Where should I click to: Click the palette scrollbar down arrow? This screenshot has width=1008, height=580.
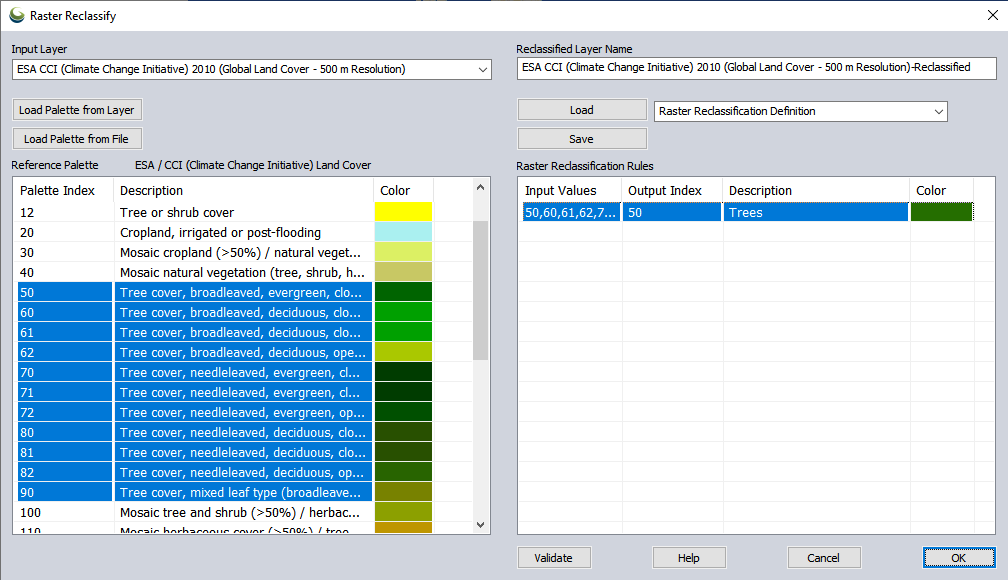(480, 524)
